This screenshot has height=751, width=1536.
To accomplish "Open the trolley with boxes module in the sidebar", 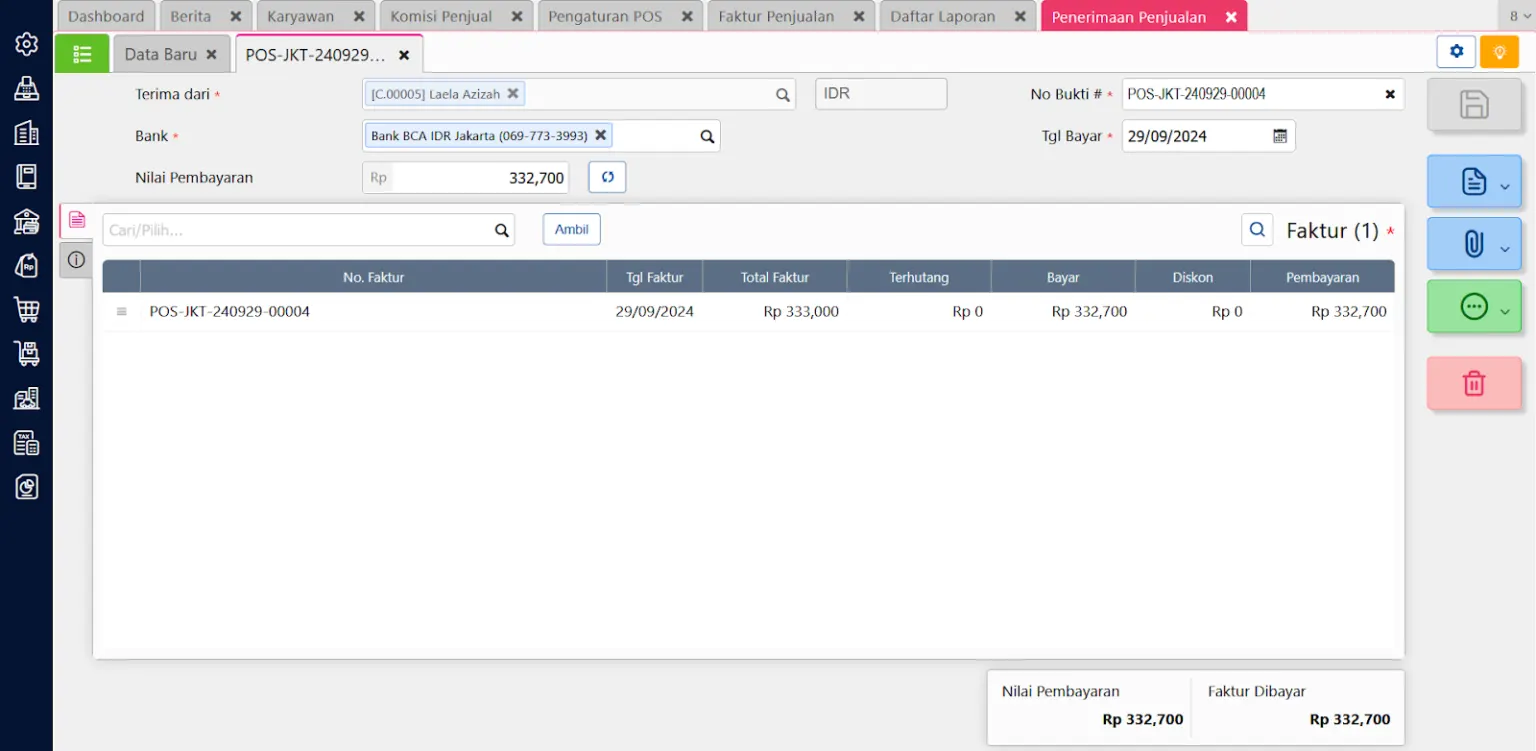I will click(26, 353).
